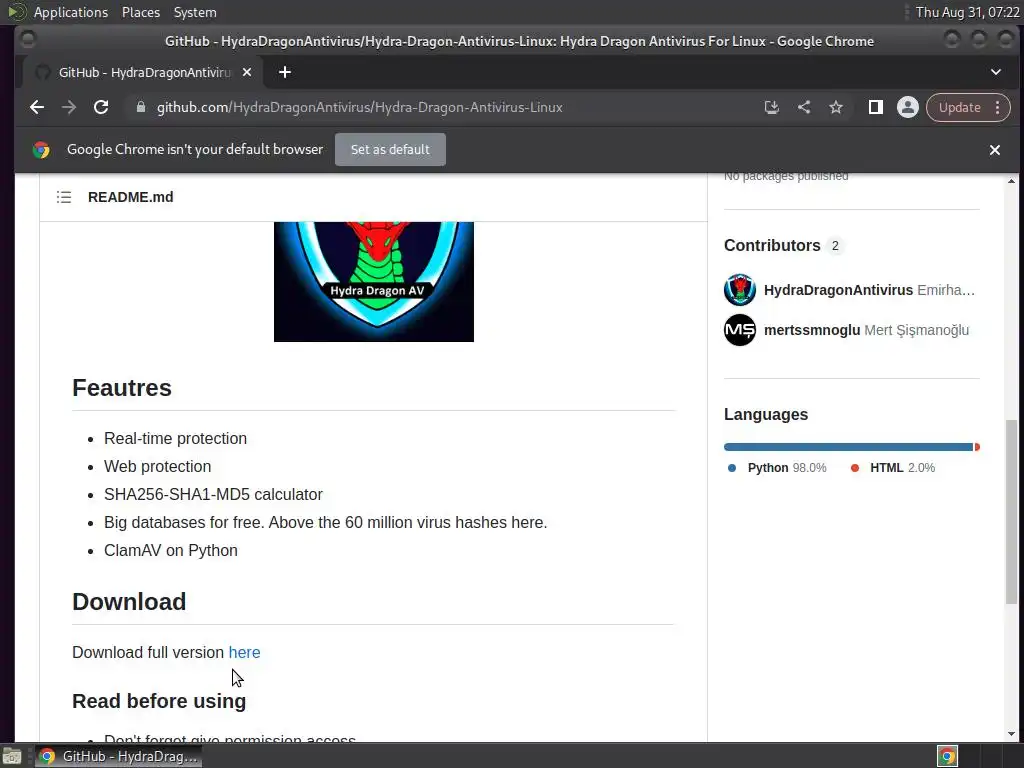The width and height of the screenshot is (1024, 768).
Task: Click the Python segment of the language bar
Action: point(848,447)
